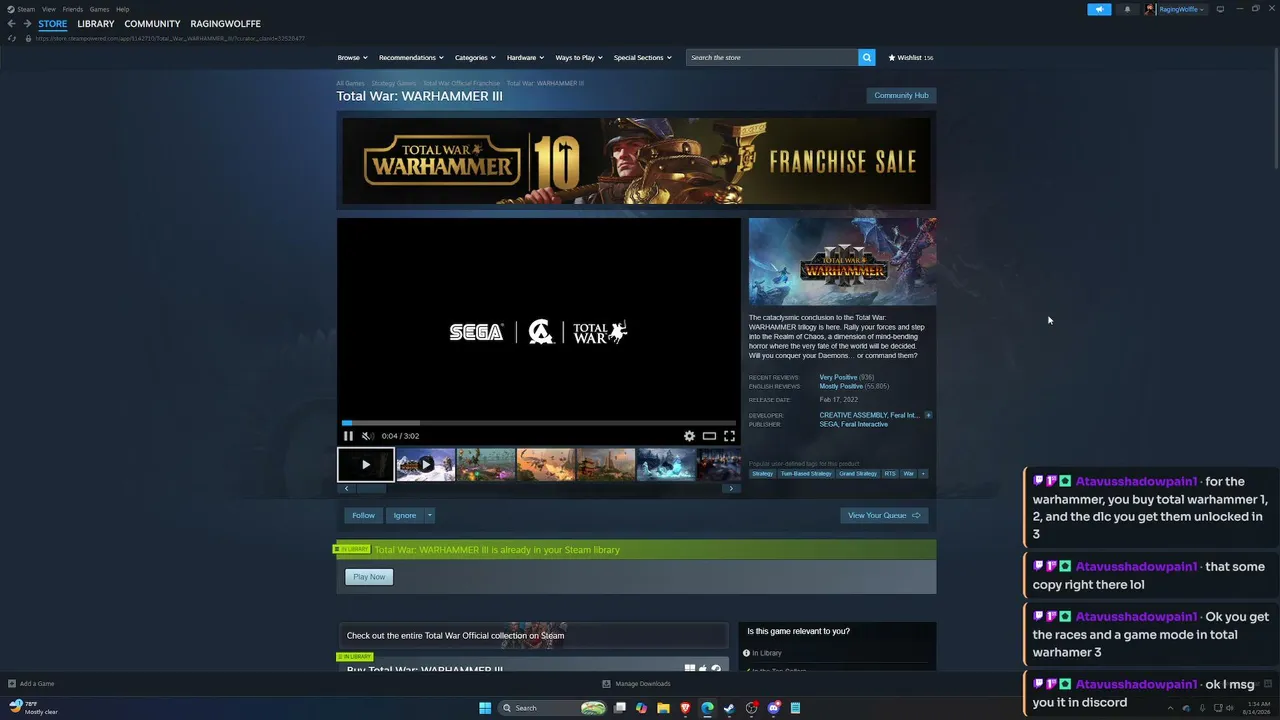The height and width of the screenshot is (720, 1280).
Task: Open the Games menu
Action: [x=99, y=9]
